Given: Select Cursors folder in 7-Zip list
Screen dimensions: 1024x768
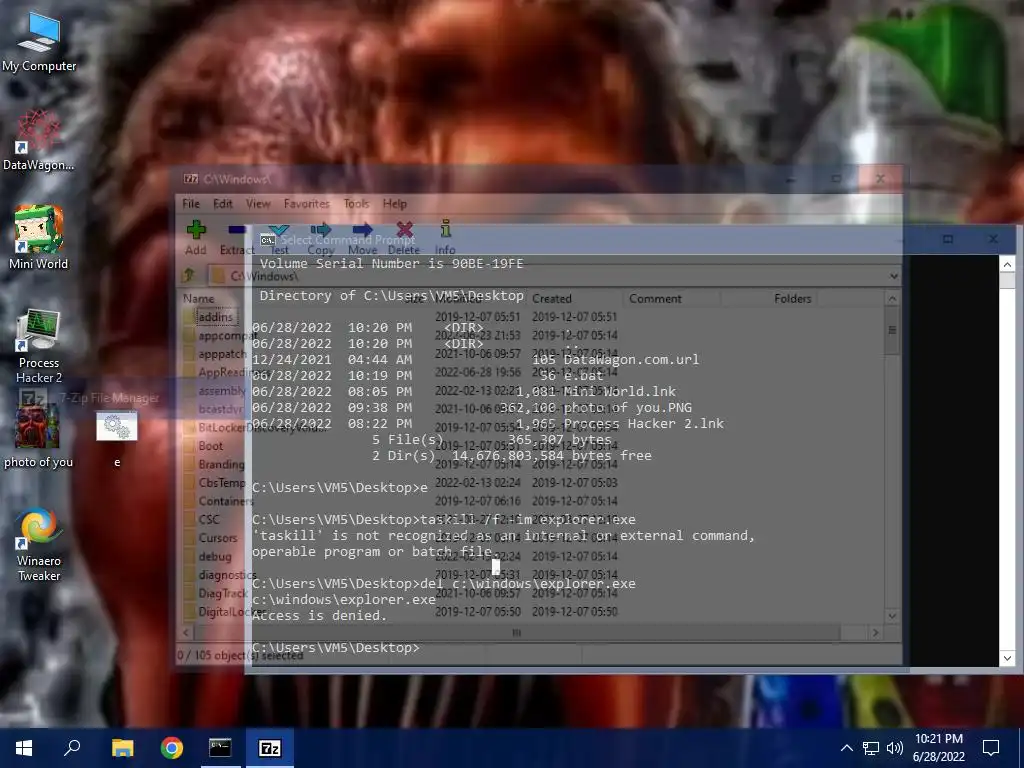Looking at the screenshot, I should click(217, 538).
